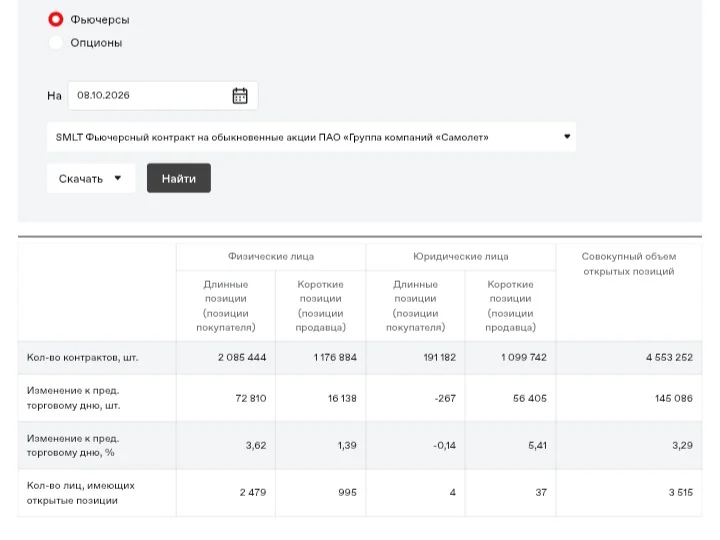Click the total value 4 553 252
This screenshot has height=540, width=720.
(669, 357)
